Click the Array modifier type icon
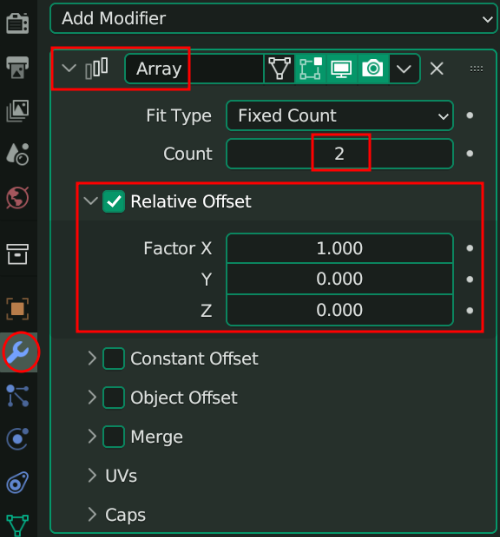Viewport: 500px width, 537px height. [x=97, y=68]
